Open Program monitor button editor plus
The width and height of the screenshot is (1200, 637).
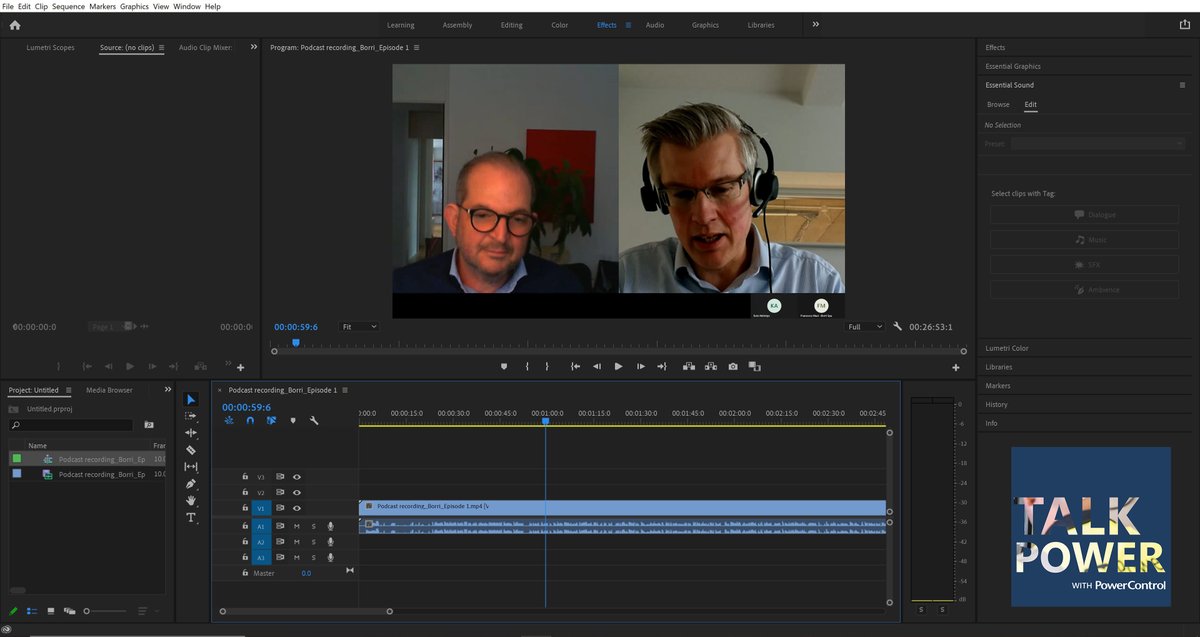point(956,368)
